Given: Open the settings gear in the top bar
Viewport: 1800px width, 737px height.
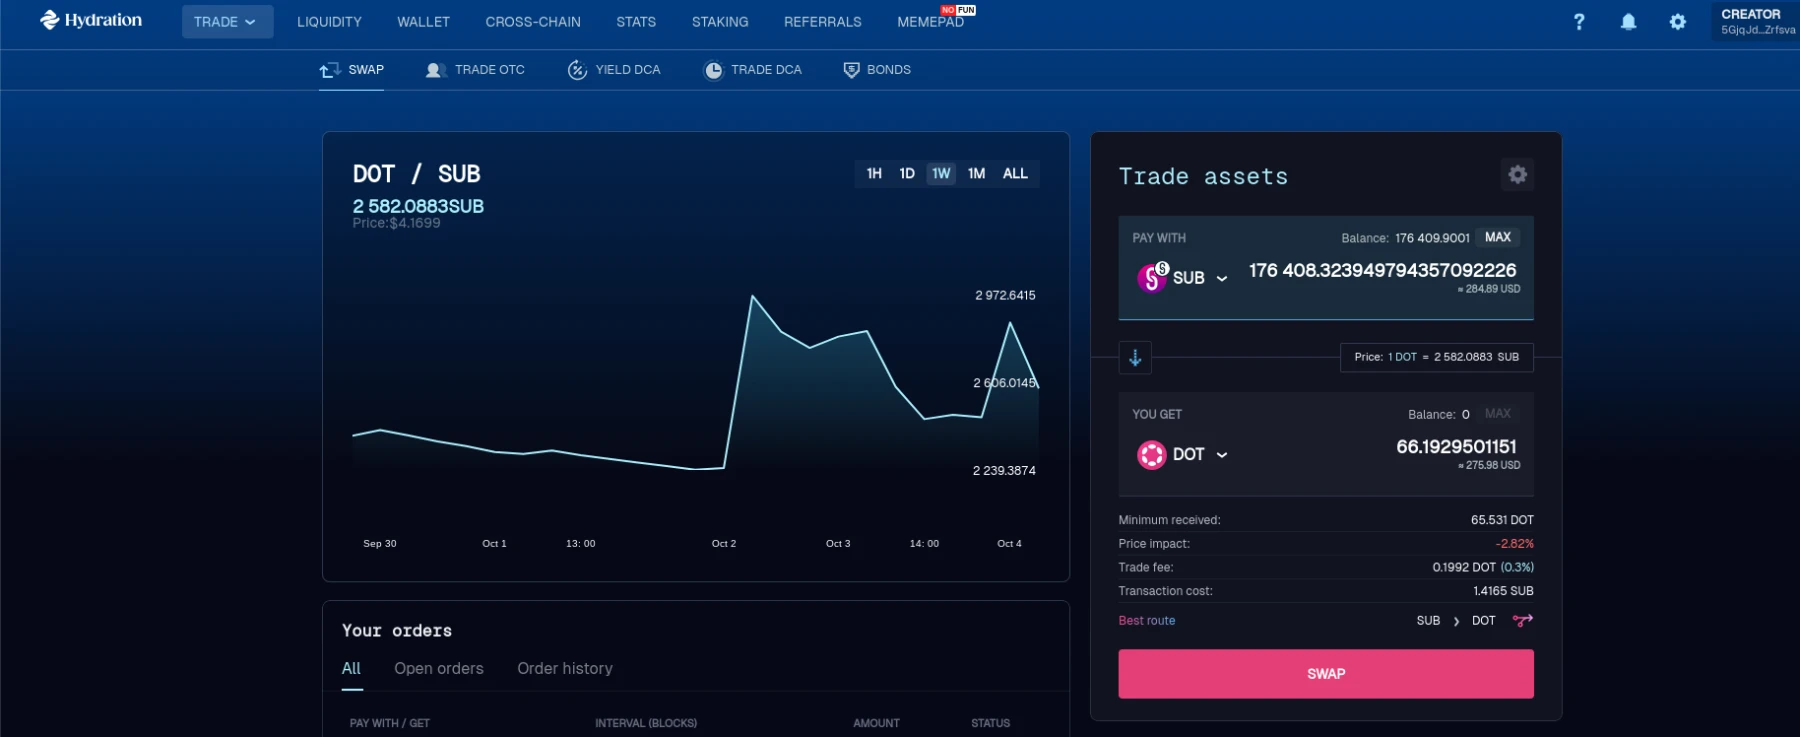Looking at the screenshot, I should [x=1678, y=22].
